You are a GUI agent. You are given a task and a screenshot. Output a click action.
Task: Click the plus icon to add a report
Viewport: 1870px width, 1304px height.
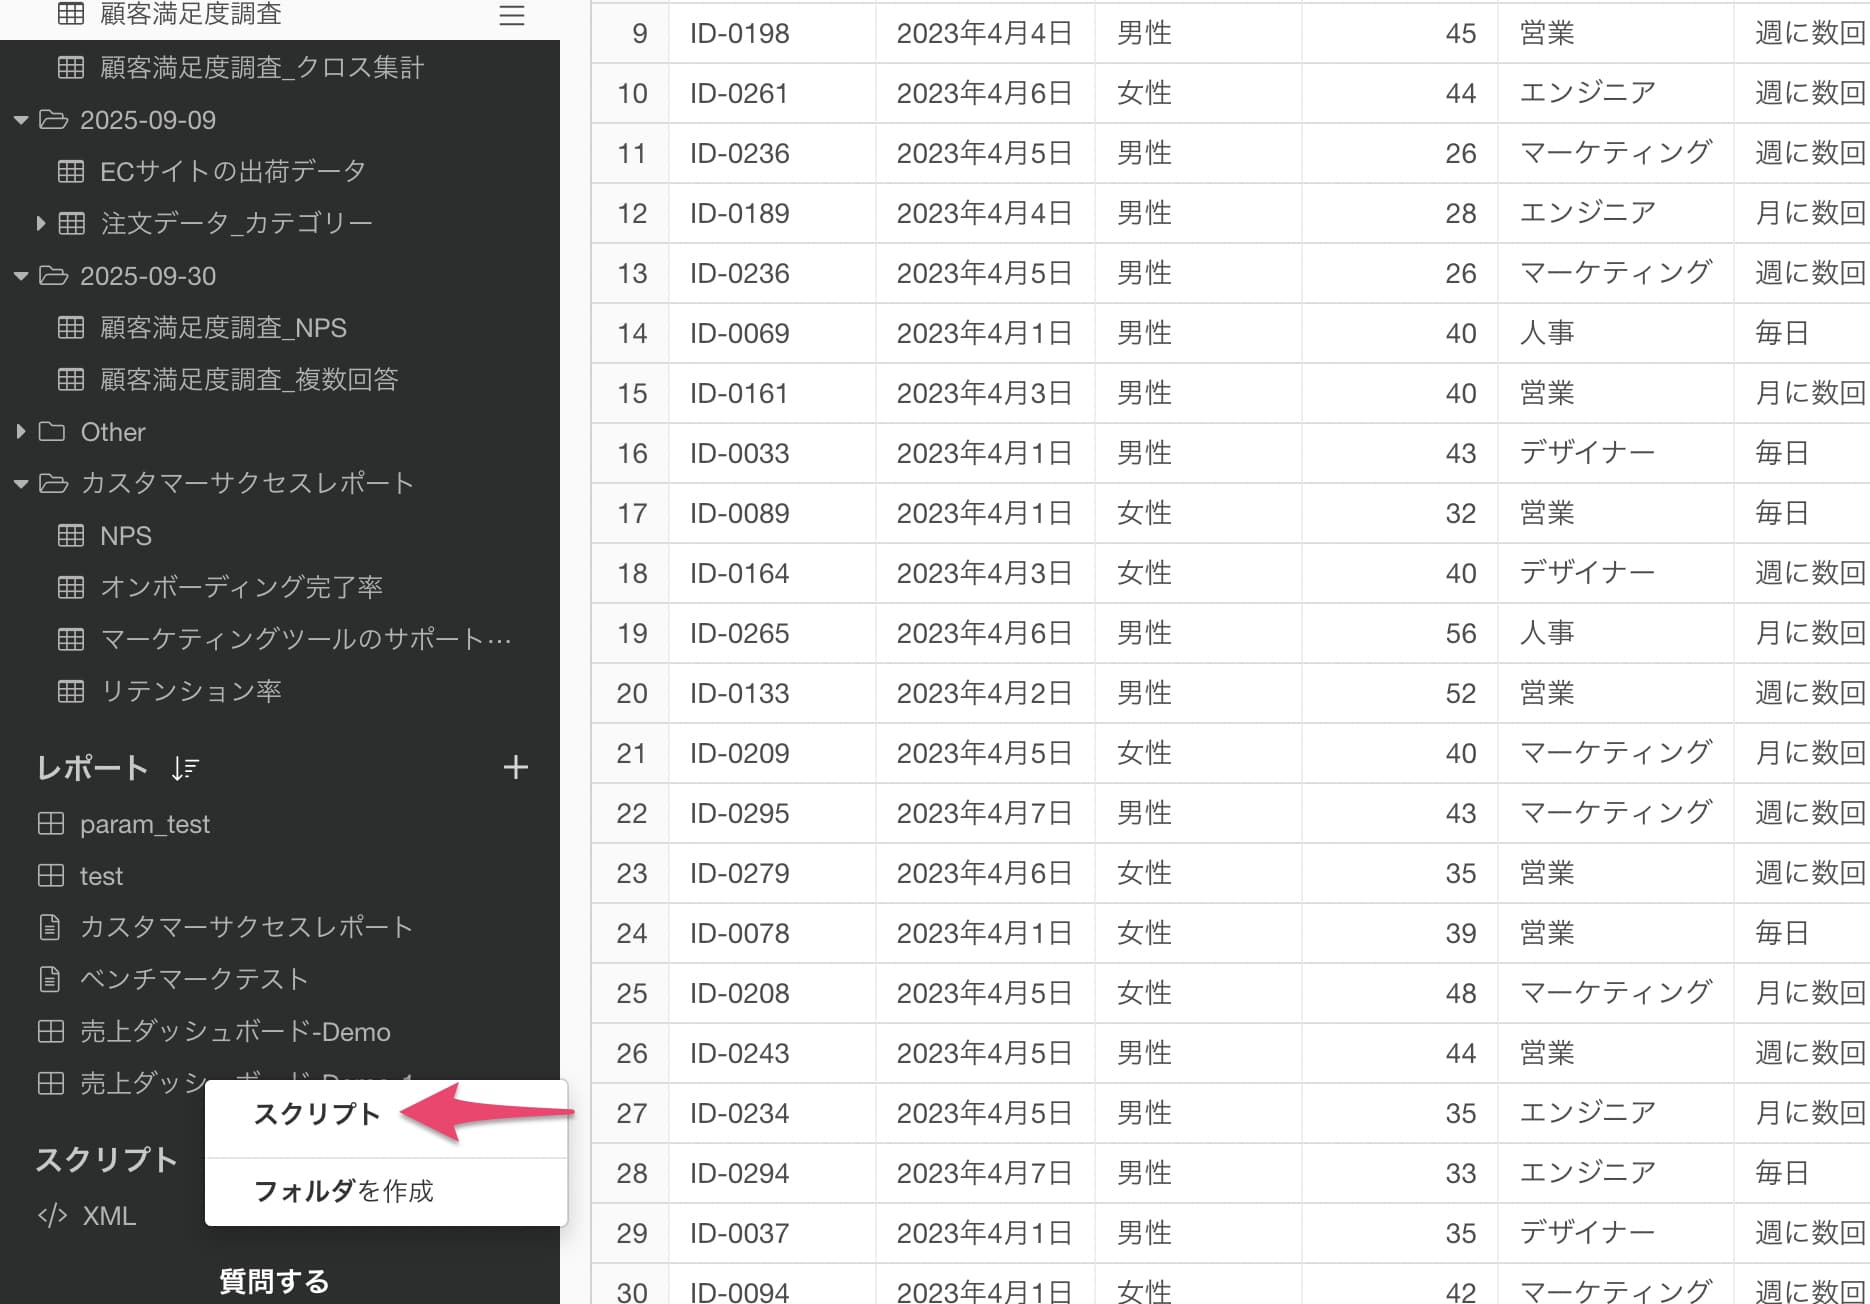click(515, 768)
